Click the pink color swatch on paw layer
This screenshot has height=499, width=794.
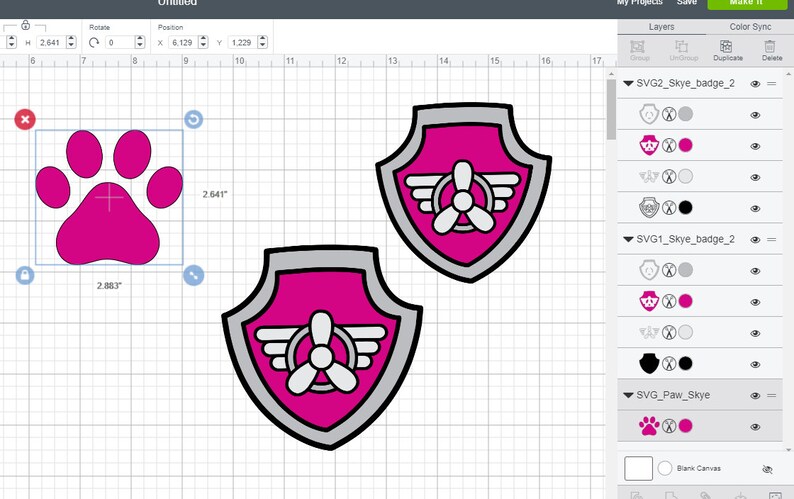685,426
